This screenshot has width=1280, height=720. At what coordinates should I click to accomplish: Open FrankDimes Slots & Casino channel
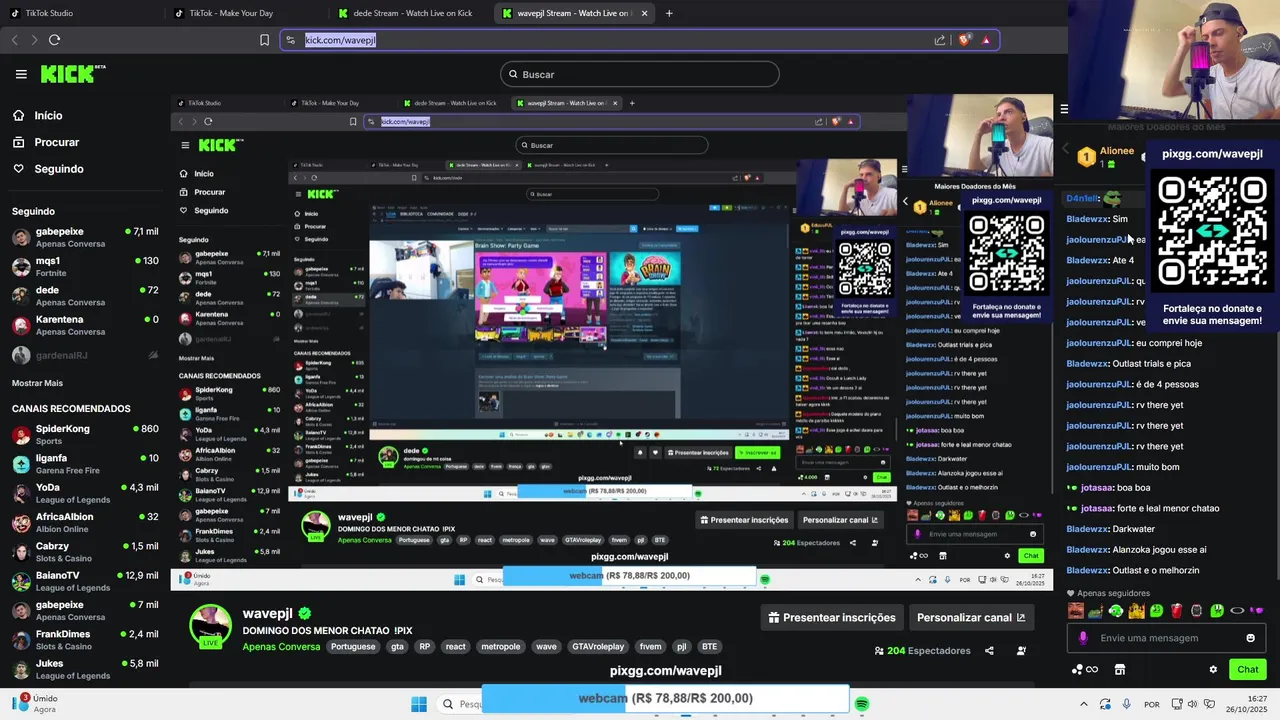coord(85,640)
